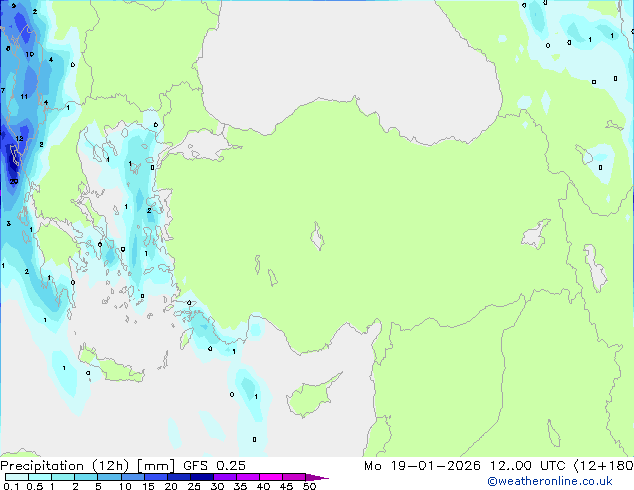
Task: Click the legend swatch between 2 and 5
Action: tap(86, 477)
